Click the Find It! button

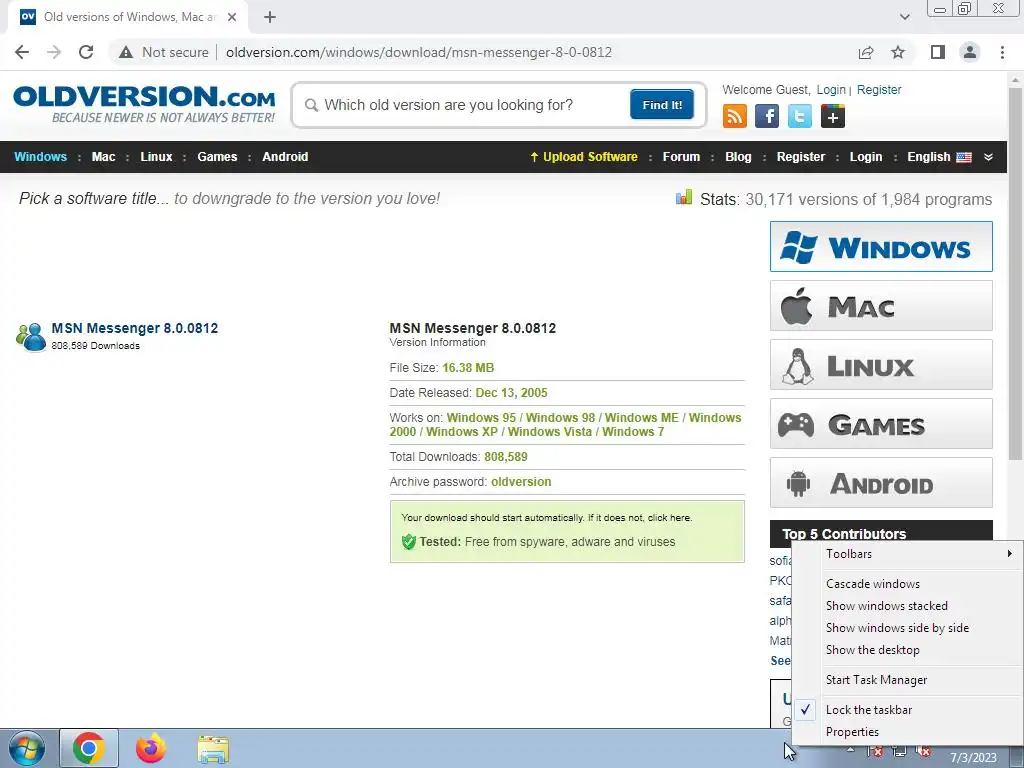click(x=662, y=105)
